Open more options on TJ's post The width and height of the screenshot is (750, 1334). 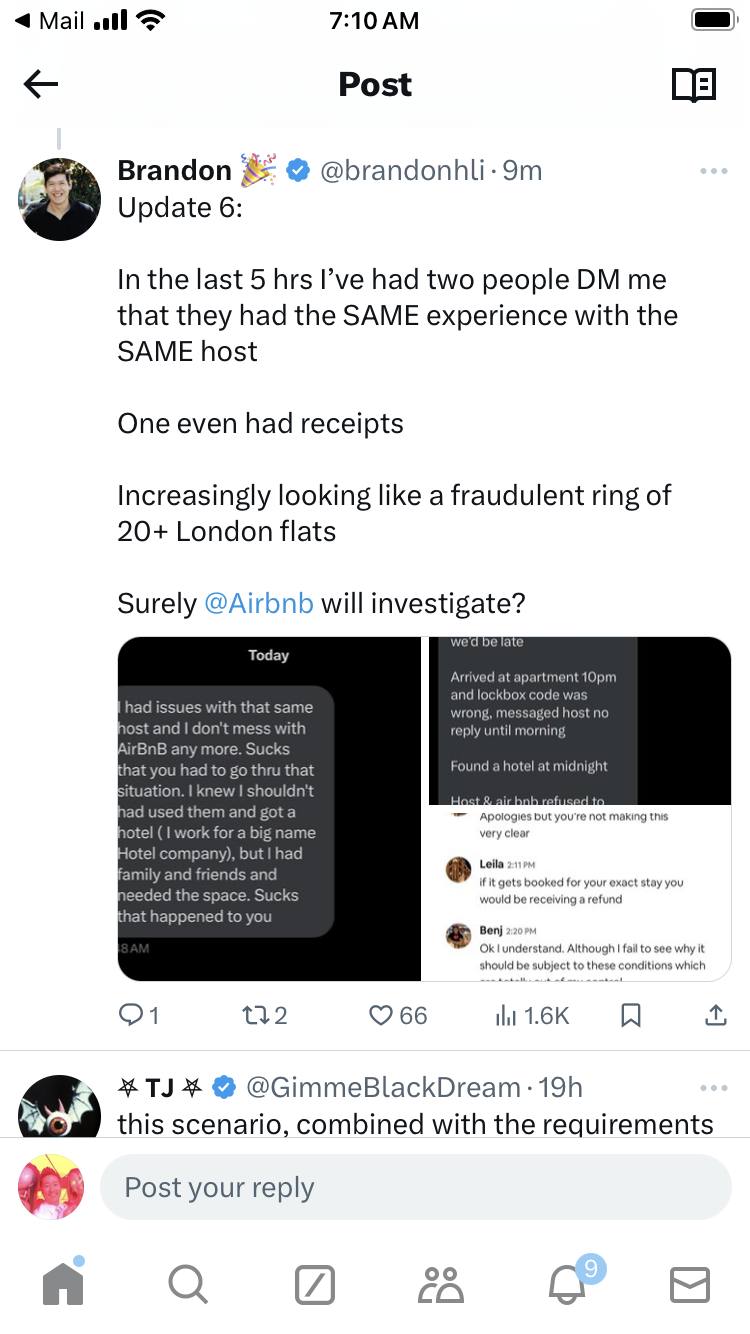tap(714, 1088)
